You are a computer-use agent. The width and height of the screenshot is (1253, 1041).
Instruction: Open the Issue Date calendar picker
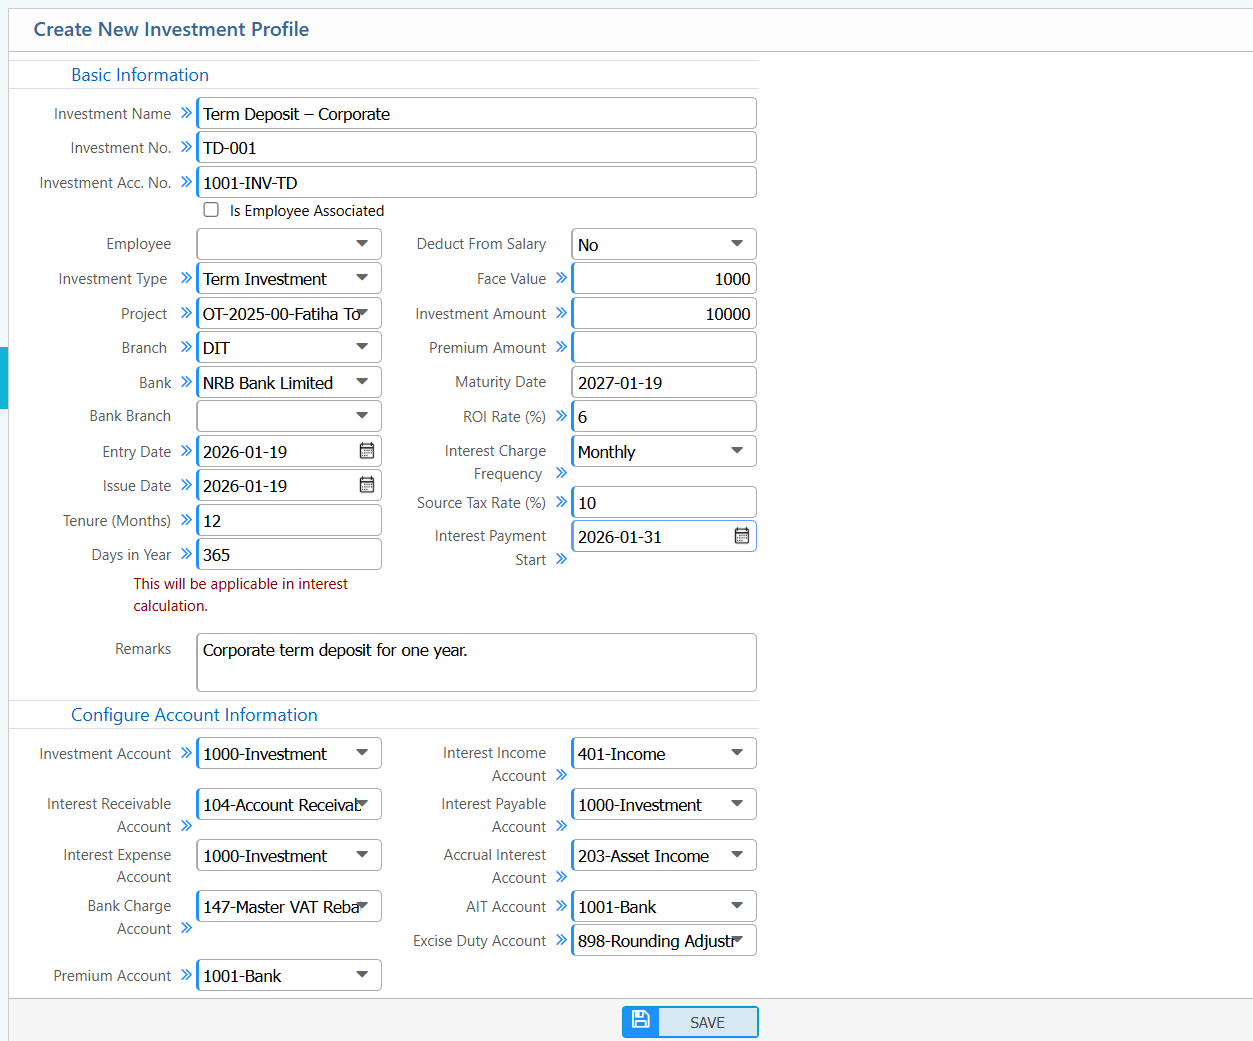(x=367, y=485)
